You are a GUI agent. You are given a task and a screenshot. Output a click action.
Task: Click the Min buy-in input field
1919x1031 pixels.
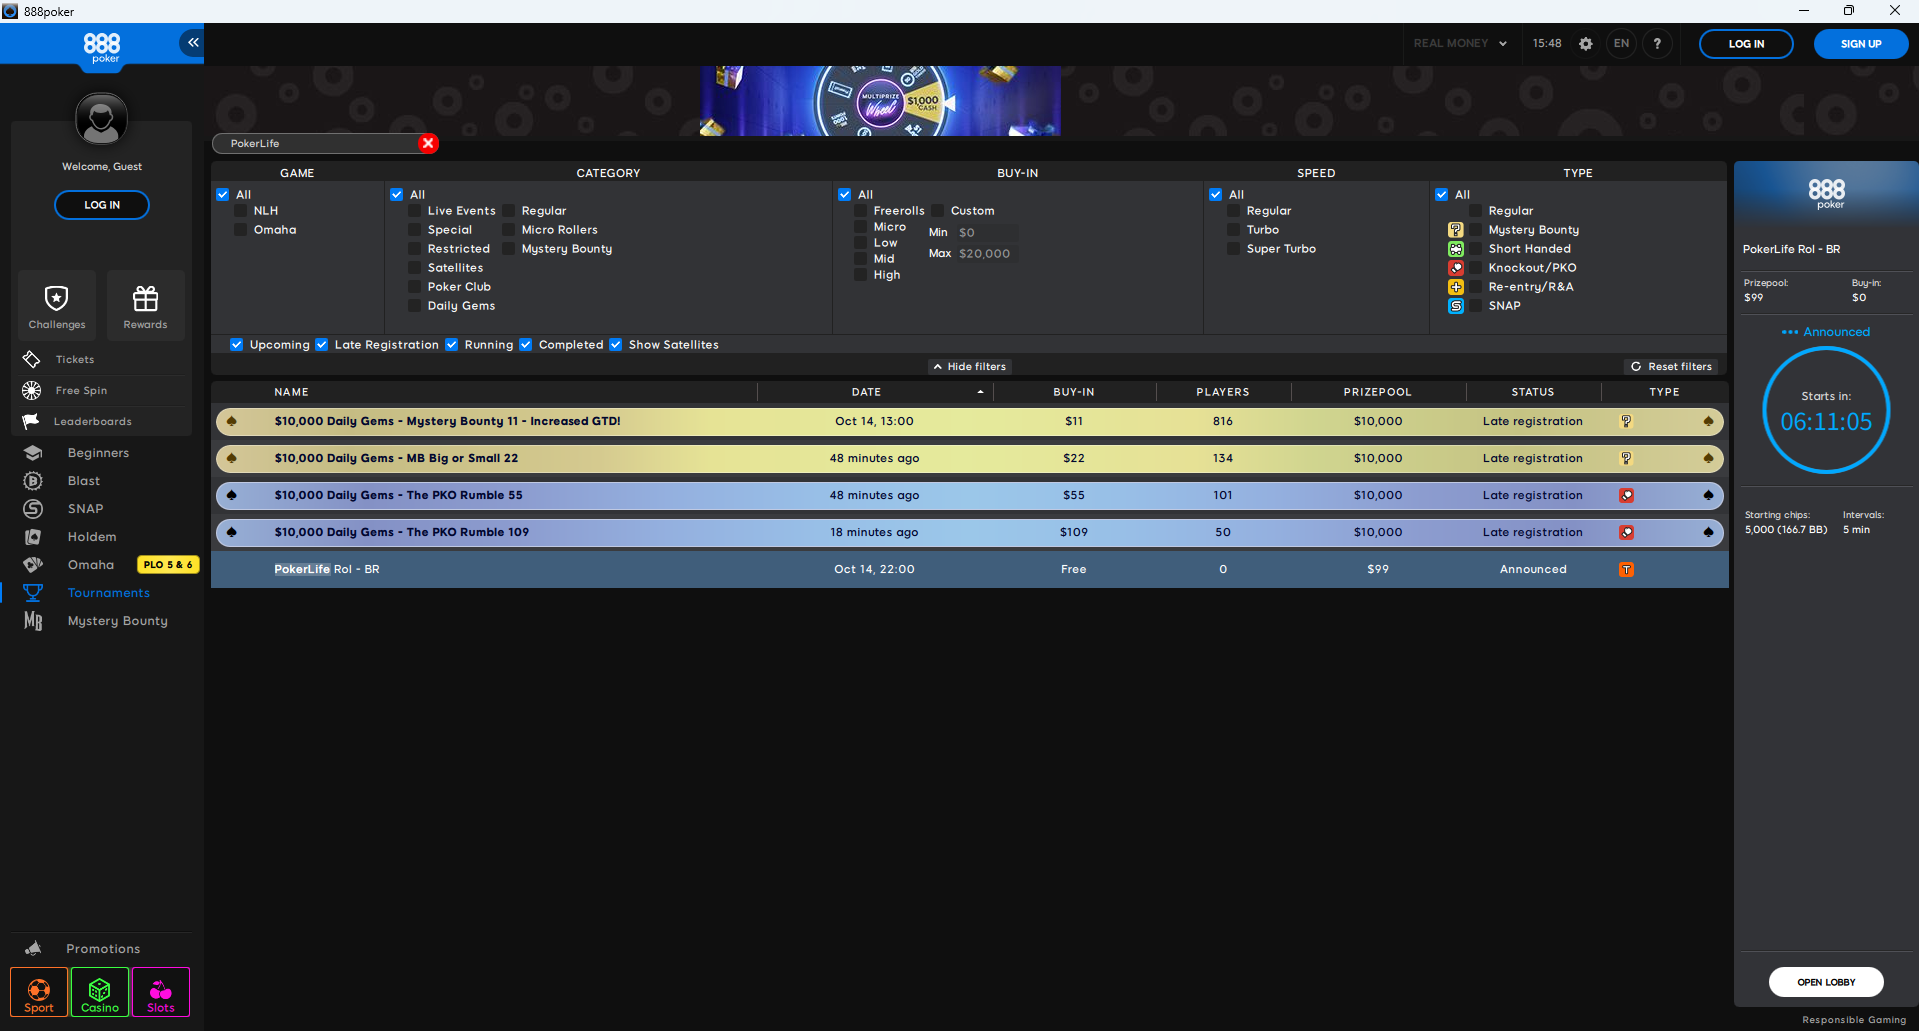pyautogui.click(x=985, y=233)
